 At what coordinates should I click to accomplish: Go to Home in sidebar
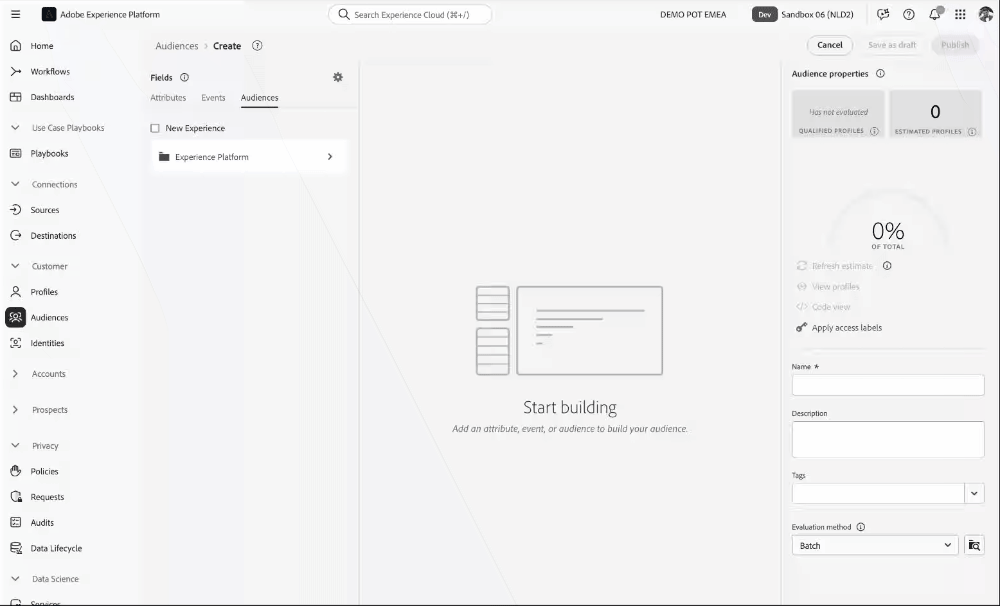pyautogui.click(x=42, y=46)
